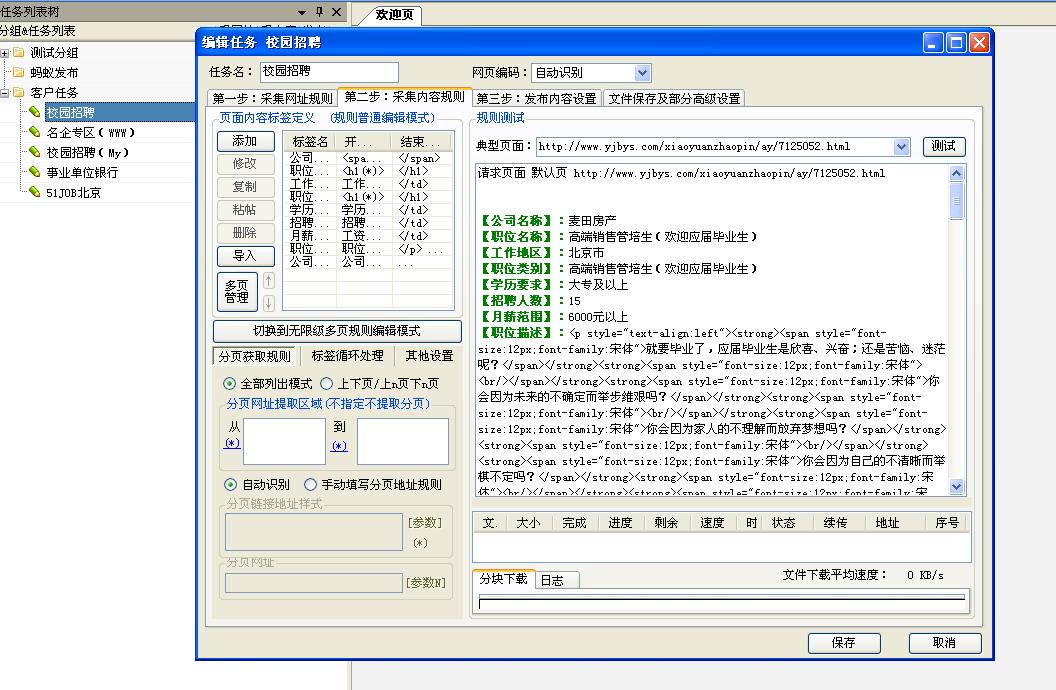The width and height of the screenshot is (1056, 690).
Task: Click the 标签名 column header
Action: pyautogui.click(x=310, y=142)
